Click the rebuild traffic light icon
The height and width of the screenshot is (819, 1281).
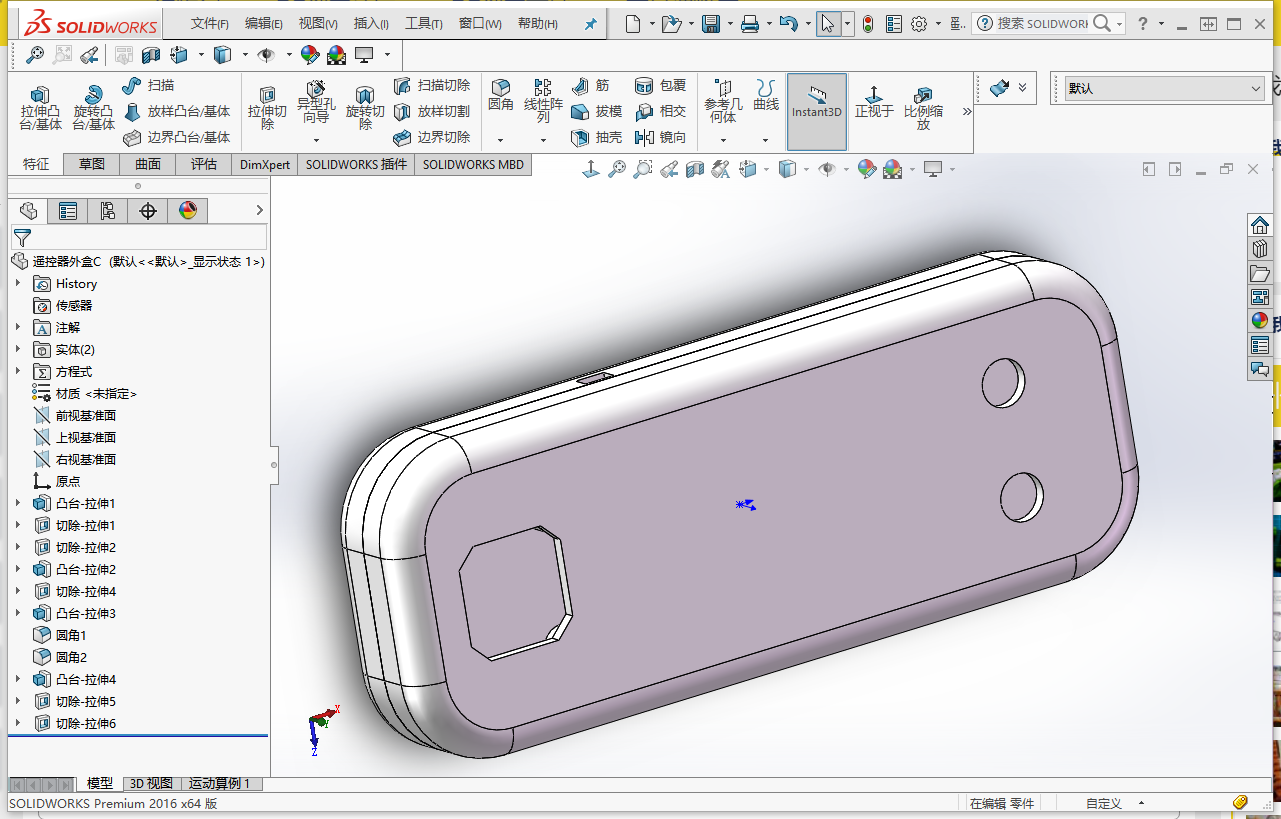(x=868, y=24)
